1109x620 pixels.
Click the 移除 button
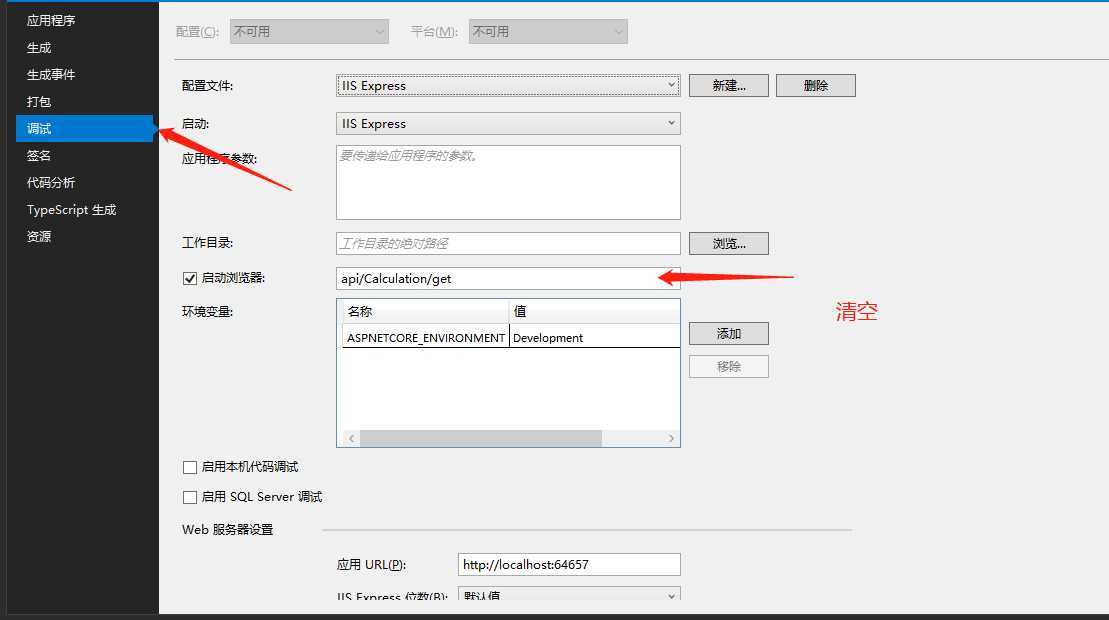(x=728, y=366)
